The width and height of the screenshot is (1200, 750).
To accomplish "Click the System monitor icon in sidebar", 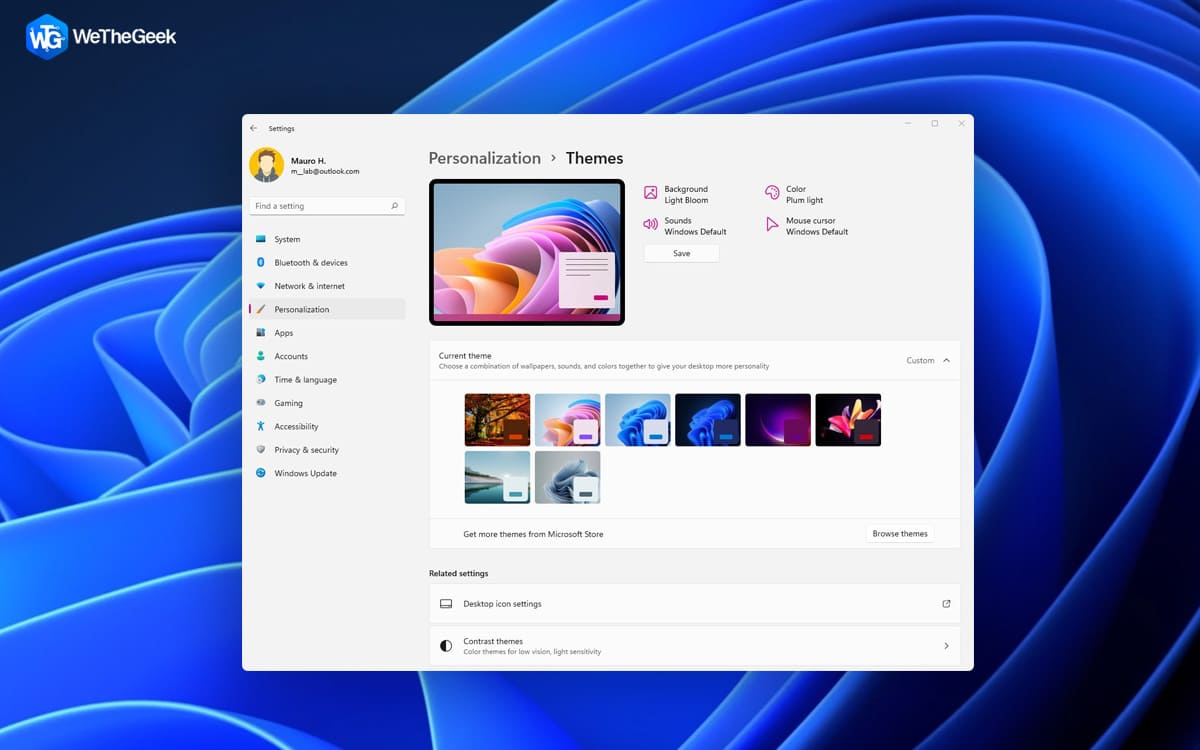I will coord(261,239).
